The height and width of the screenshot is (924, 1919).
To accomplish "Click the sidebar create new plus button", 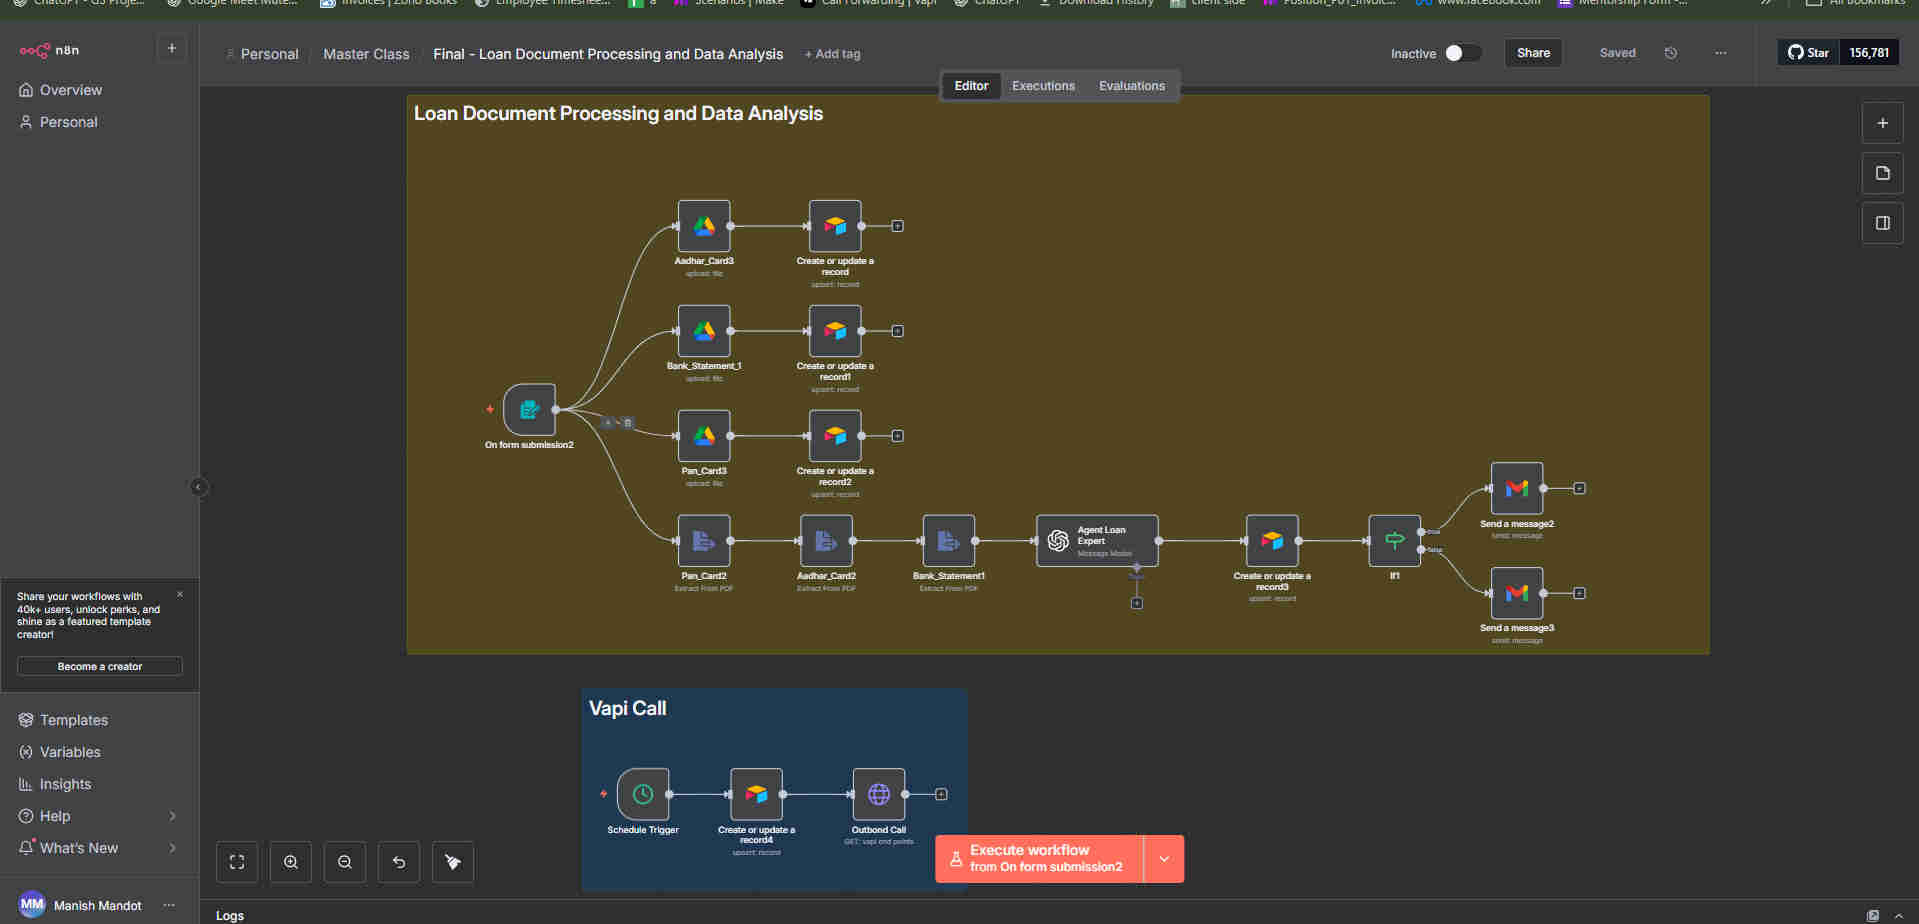I will [x=172, y=48].
